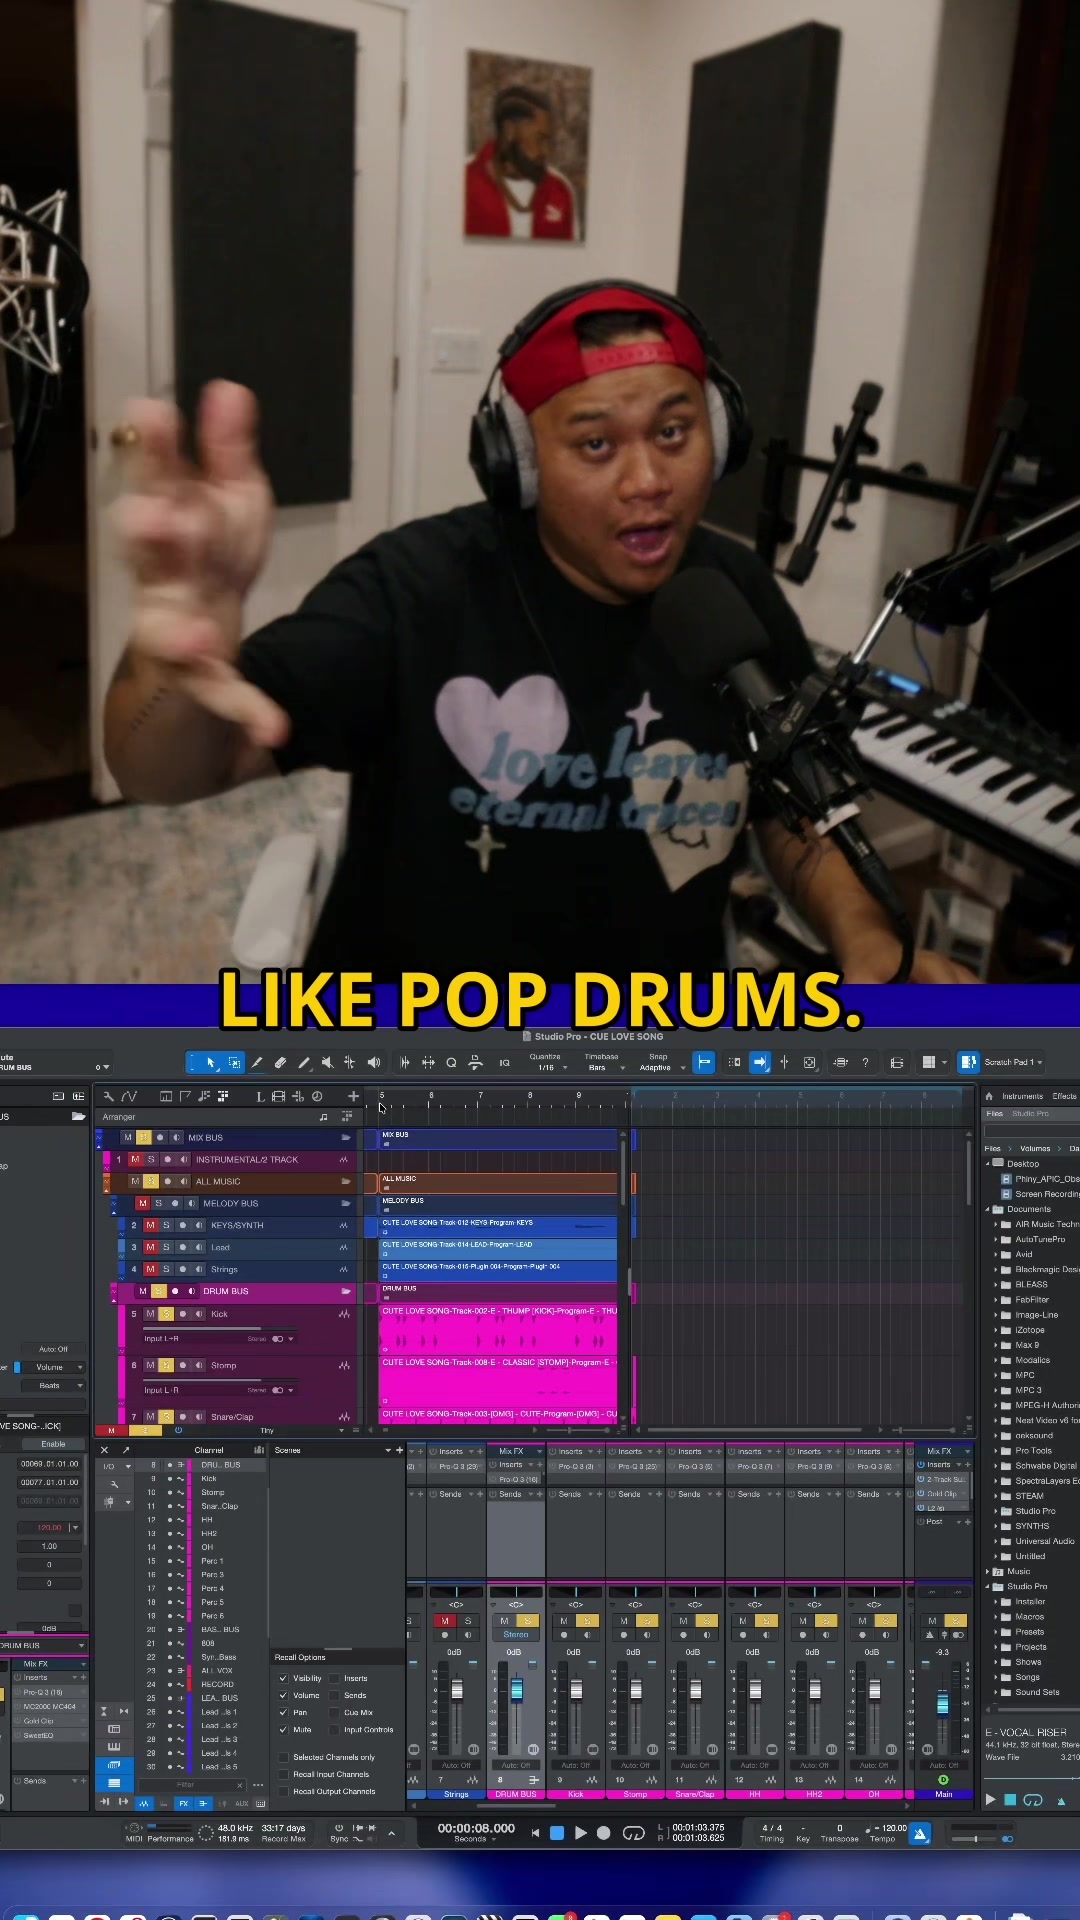Click the Play button in transport
Image resolution: width=1080 pixels, height=1920 pixels.
pyautogui.click(x=580, y=1833)
